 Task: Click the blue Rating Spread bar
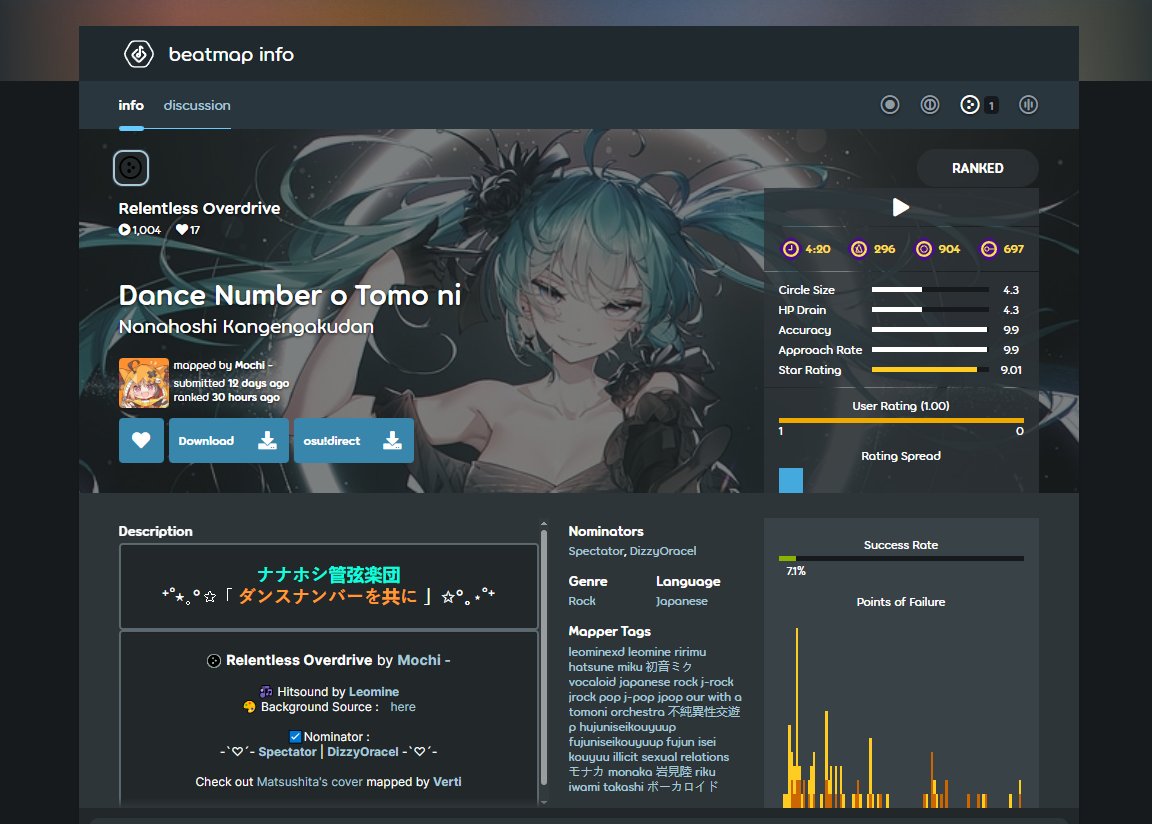[x=791, y=480]
